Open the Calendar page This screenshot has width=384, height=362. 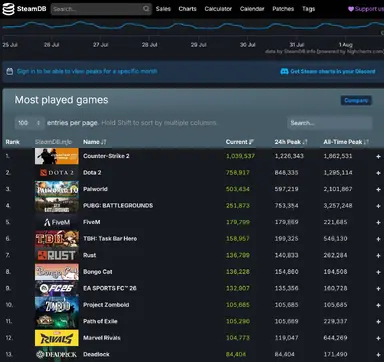click(252, 9)
